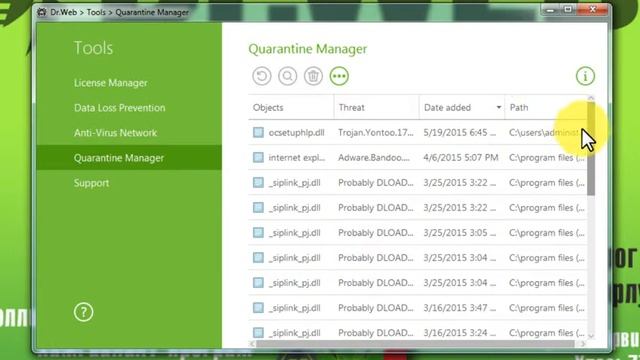This screenshot has width=640, height=360.
Task: Click the date 4/6/2015 5:07 PM
Action: pos(461,158)
